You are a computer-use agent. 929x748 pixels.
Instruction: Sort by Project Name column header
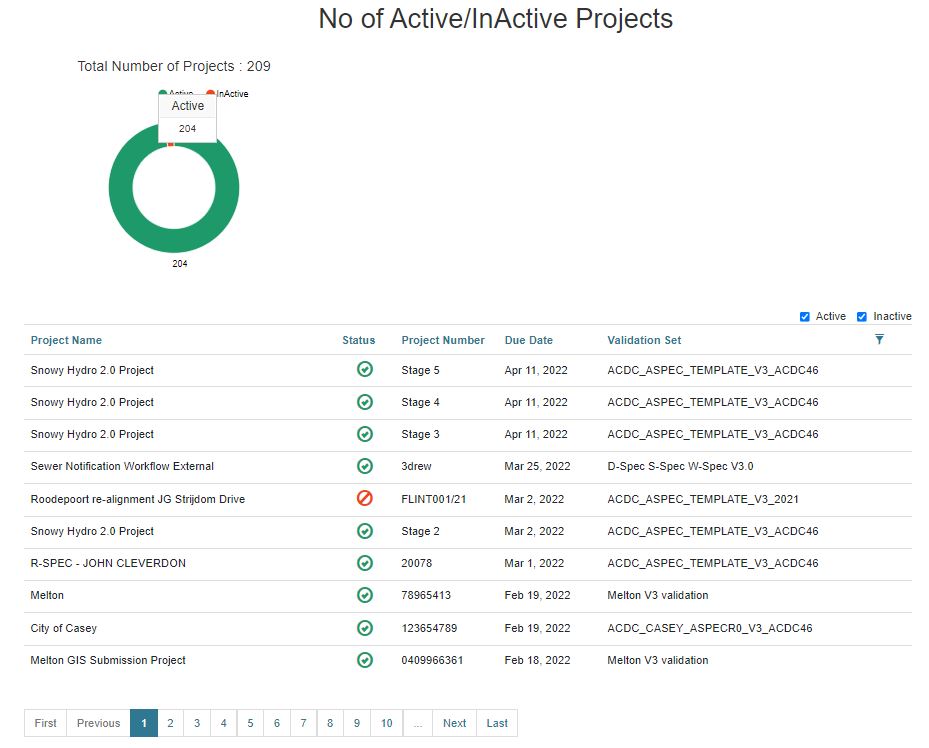(x=66, y=340)
